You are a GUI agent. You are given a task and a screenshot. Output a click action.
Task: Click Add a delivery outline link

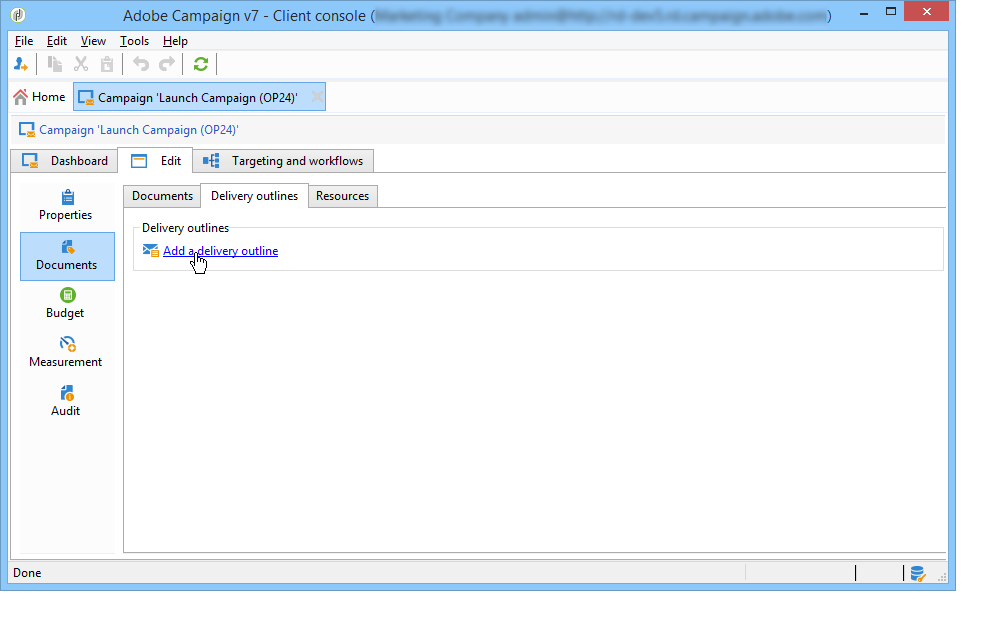point(220,251)
